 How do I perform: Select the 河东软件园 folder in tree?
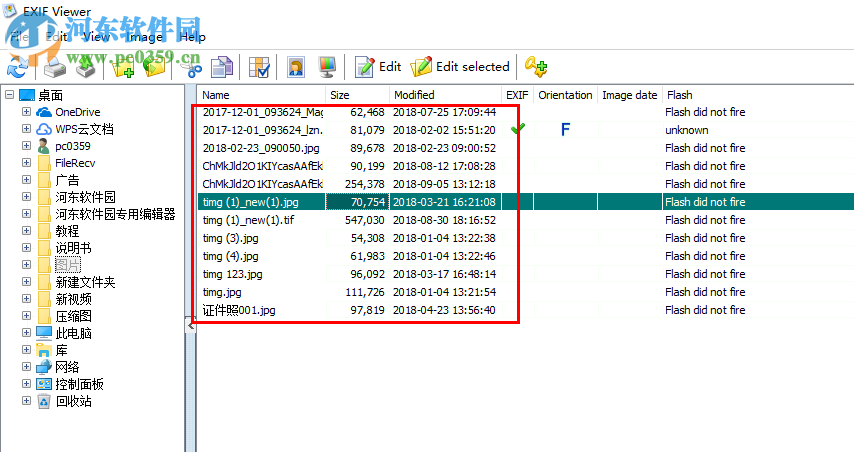pos(86,197)
